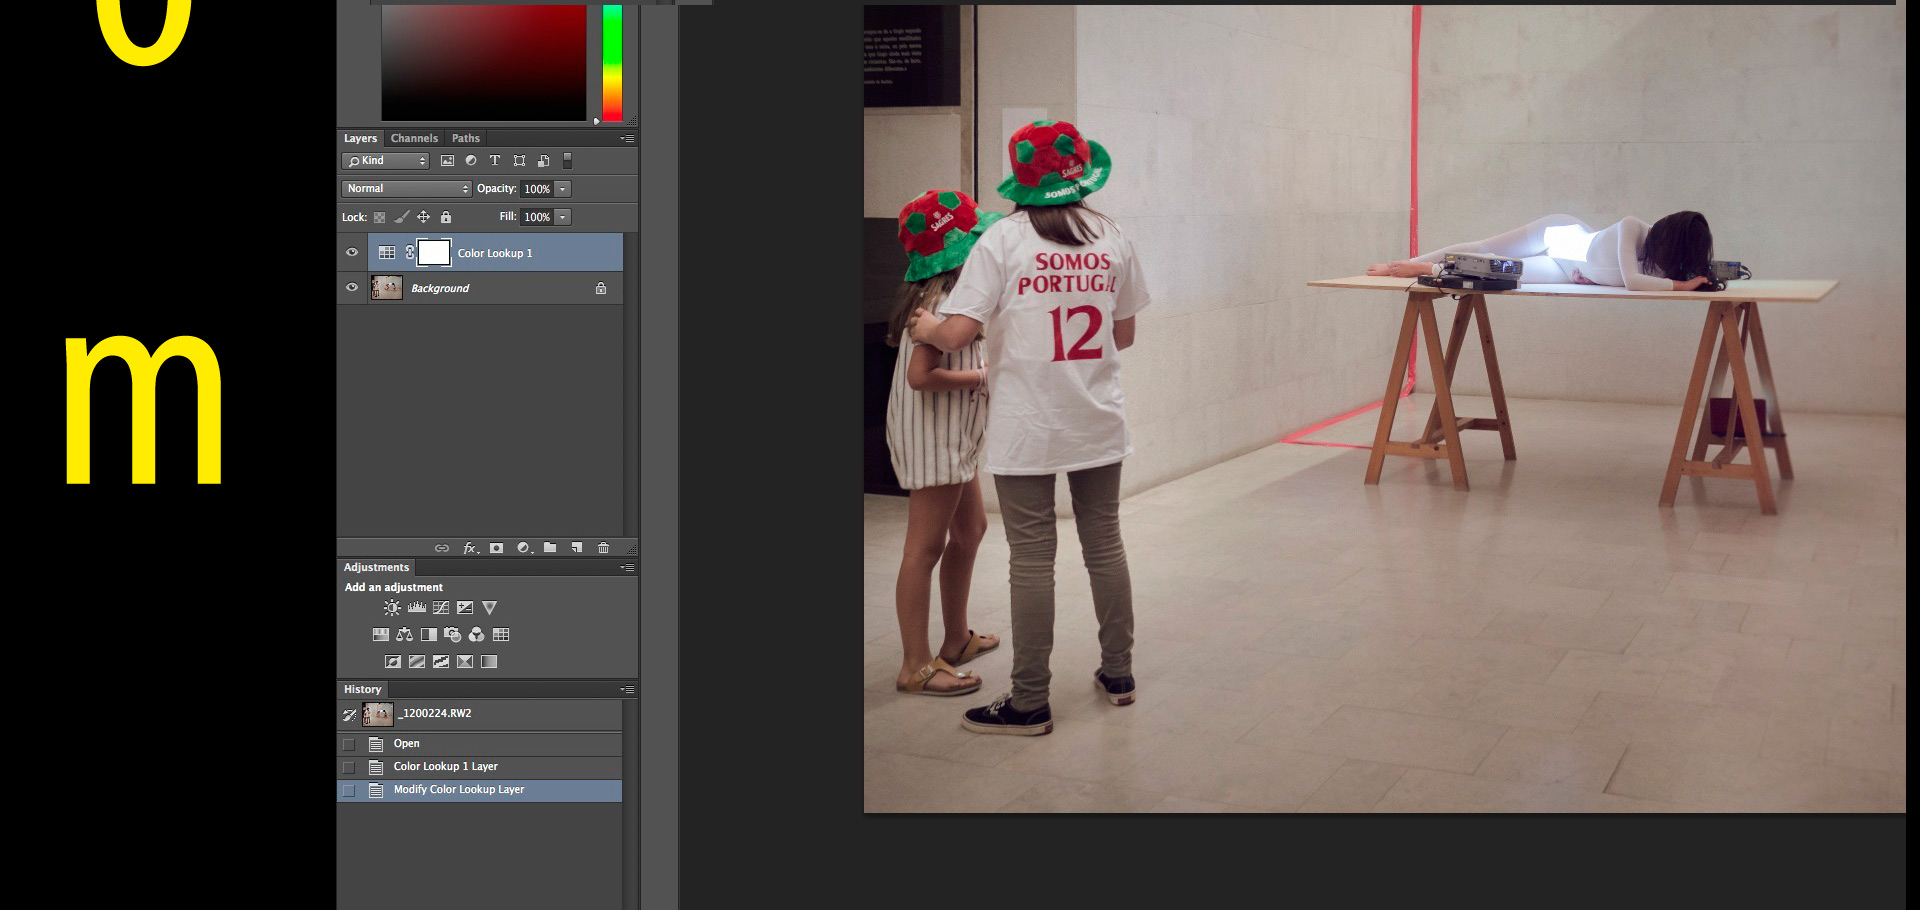This screenshot has height=910, width=1920.
Task: Open the Fill slider dropdown arrow
Action: 563,217
